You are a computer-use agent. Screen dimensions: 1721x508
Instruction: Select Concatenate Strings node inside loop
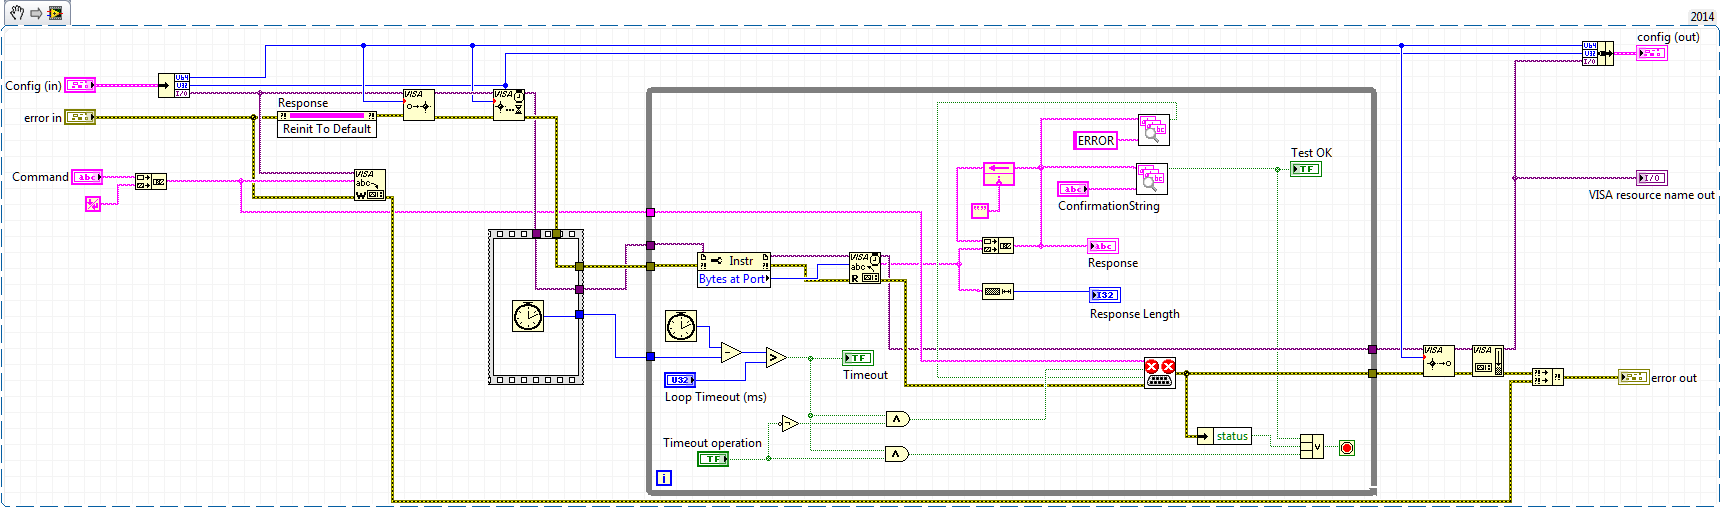998,245
